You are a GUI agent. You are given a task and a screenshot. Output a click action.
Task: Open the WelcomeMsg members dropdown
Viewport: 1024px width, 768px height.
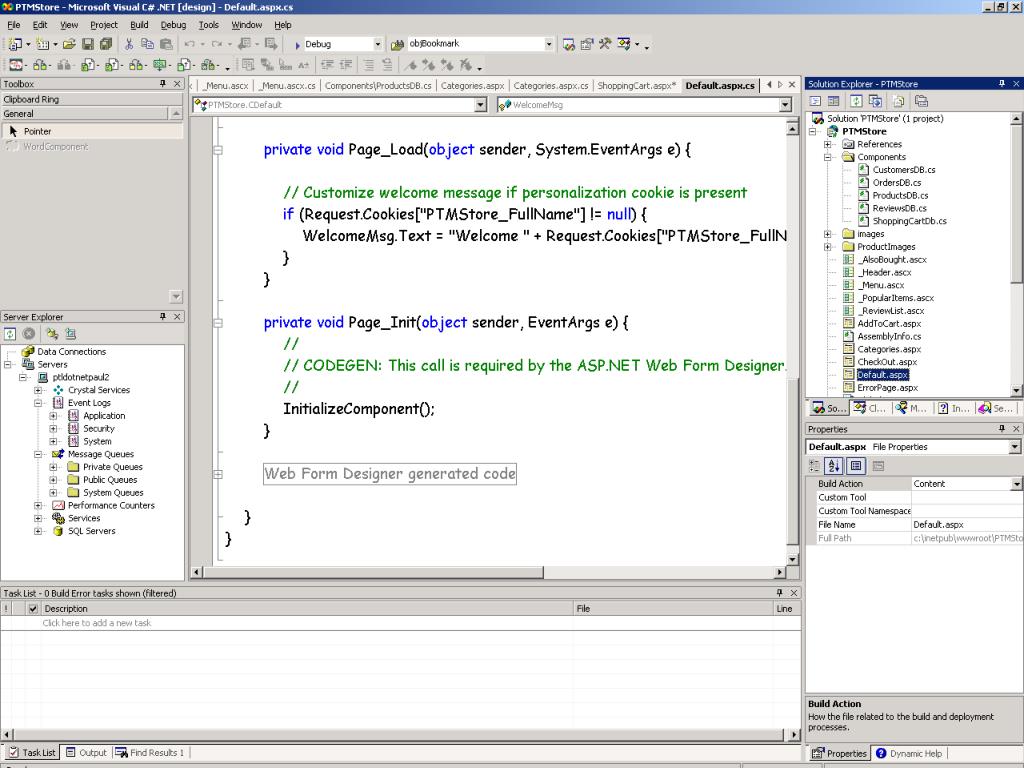tap(785, 104)
